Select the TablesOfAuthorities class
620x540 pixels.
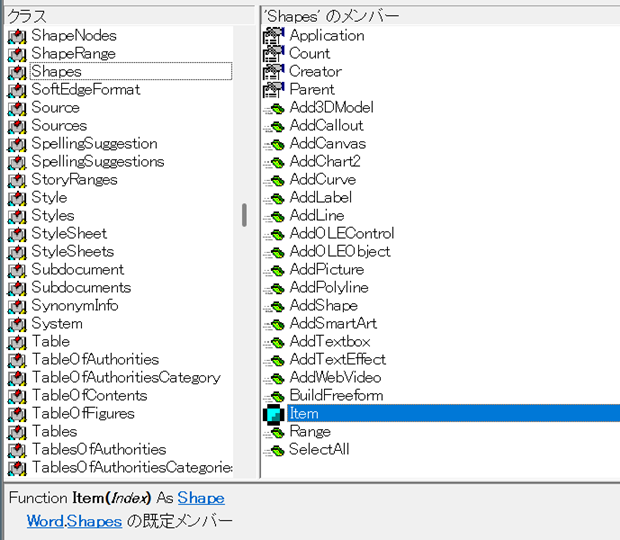[99, 449]
